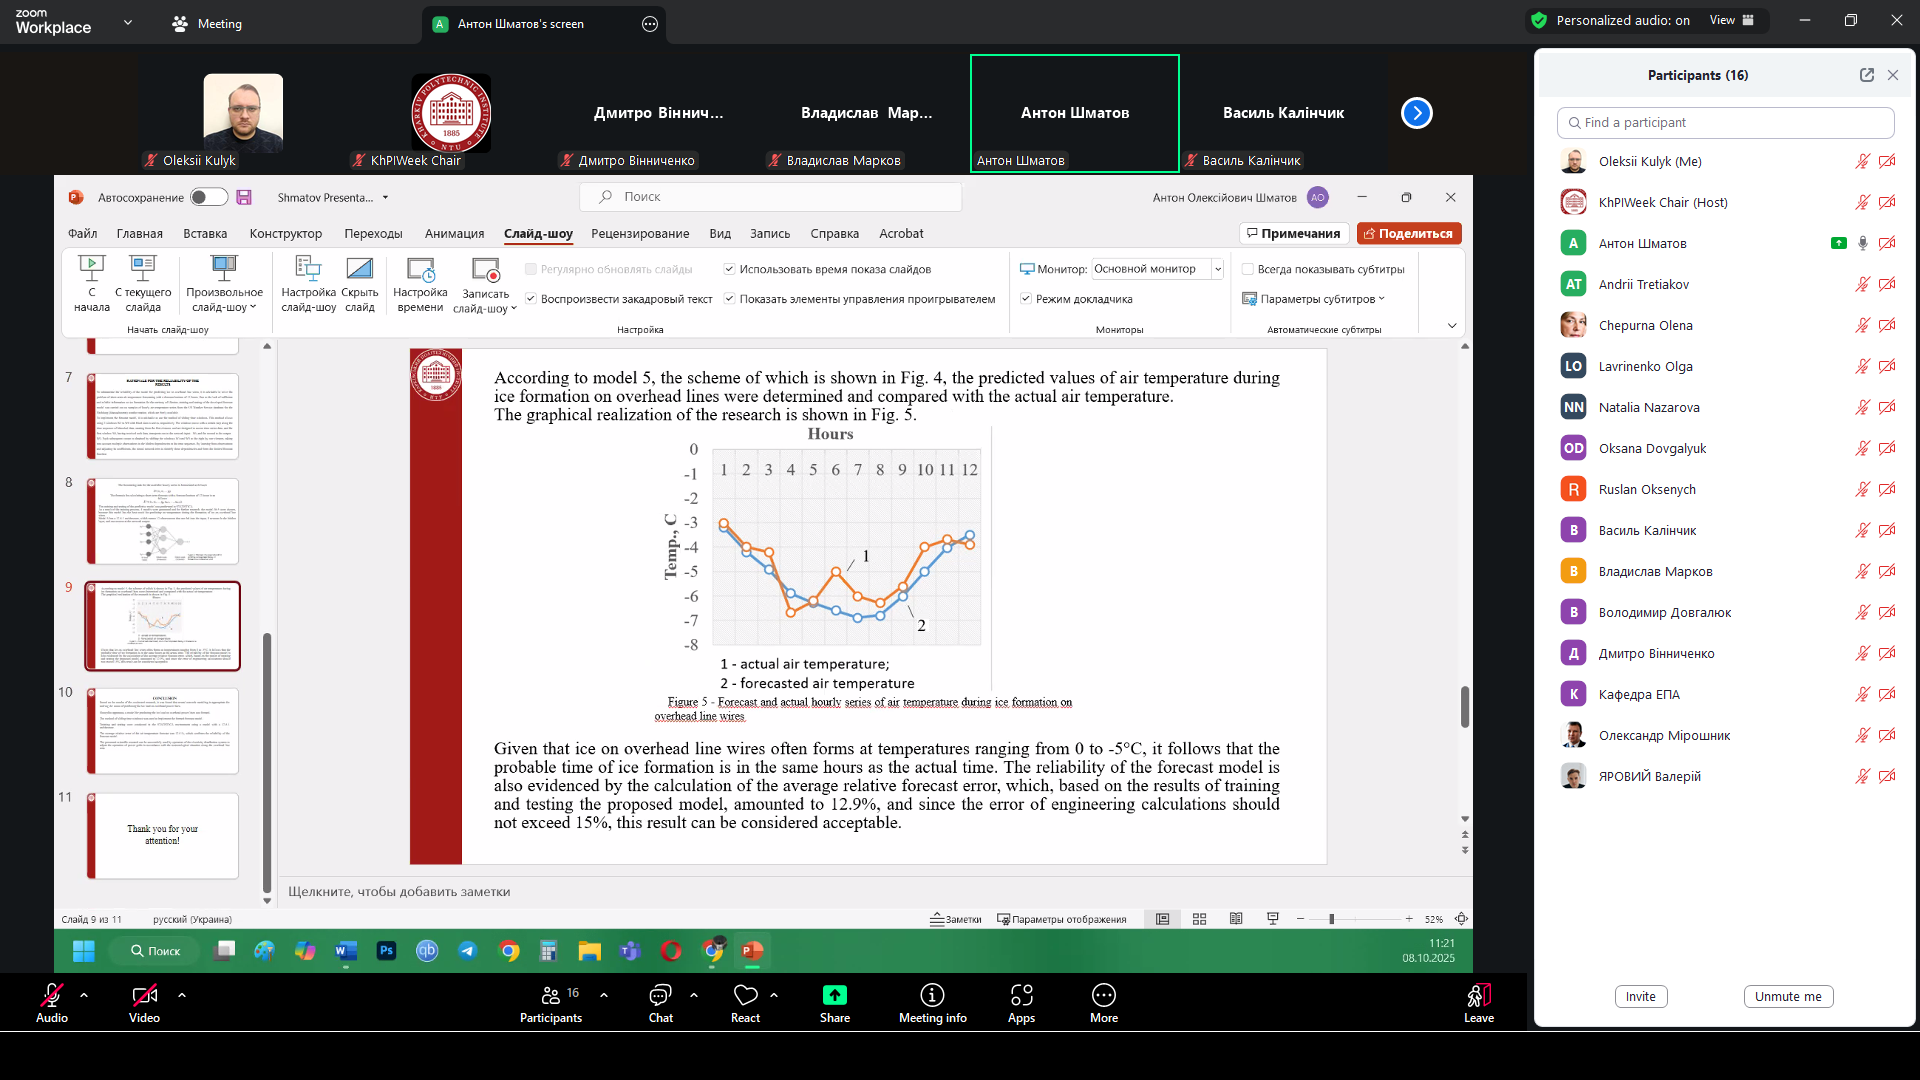
Task: Show the next participant video thumbnails
Action: (x=1416, y=113)
